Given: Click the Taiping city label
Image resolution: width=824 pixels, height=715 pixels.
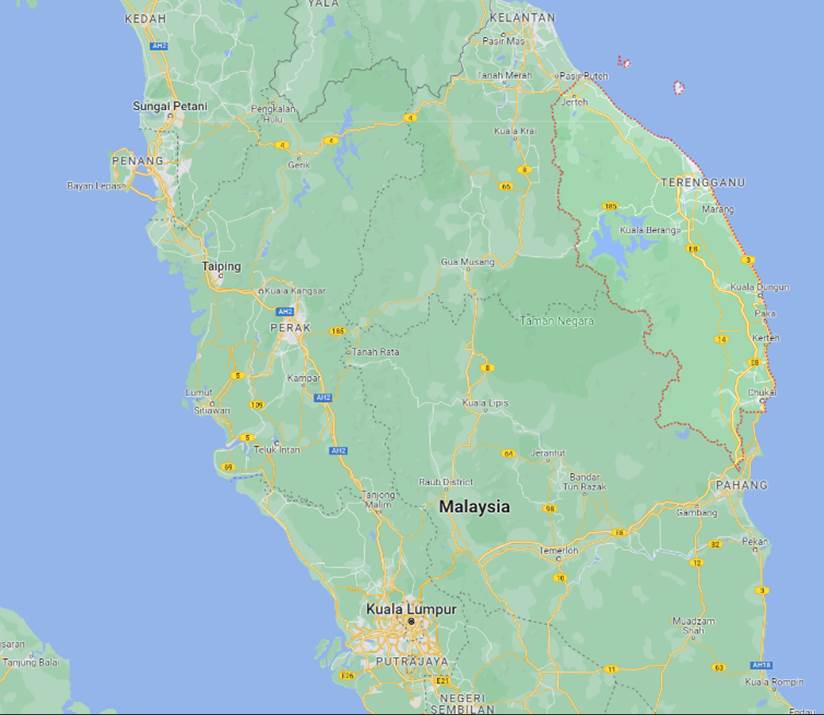Looking at the screenshot, I should tap(221, 266).
